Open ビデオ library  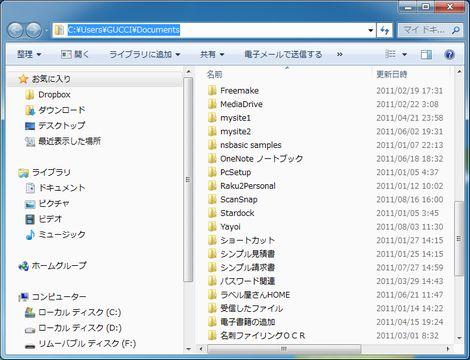pyautogui.click(x=50, y=219)
